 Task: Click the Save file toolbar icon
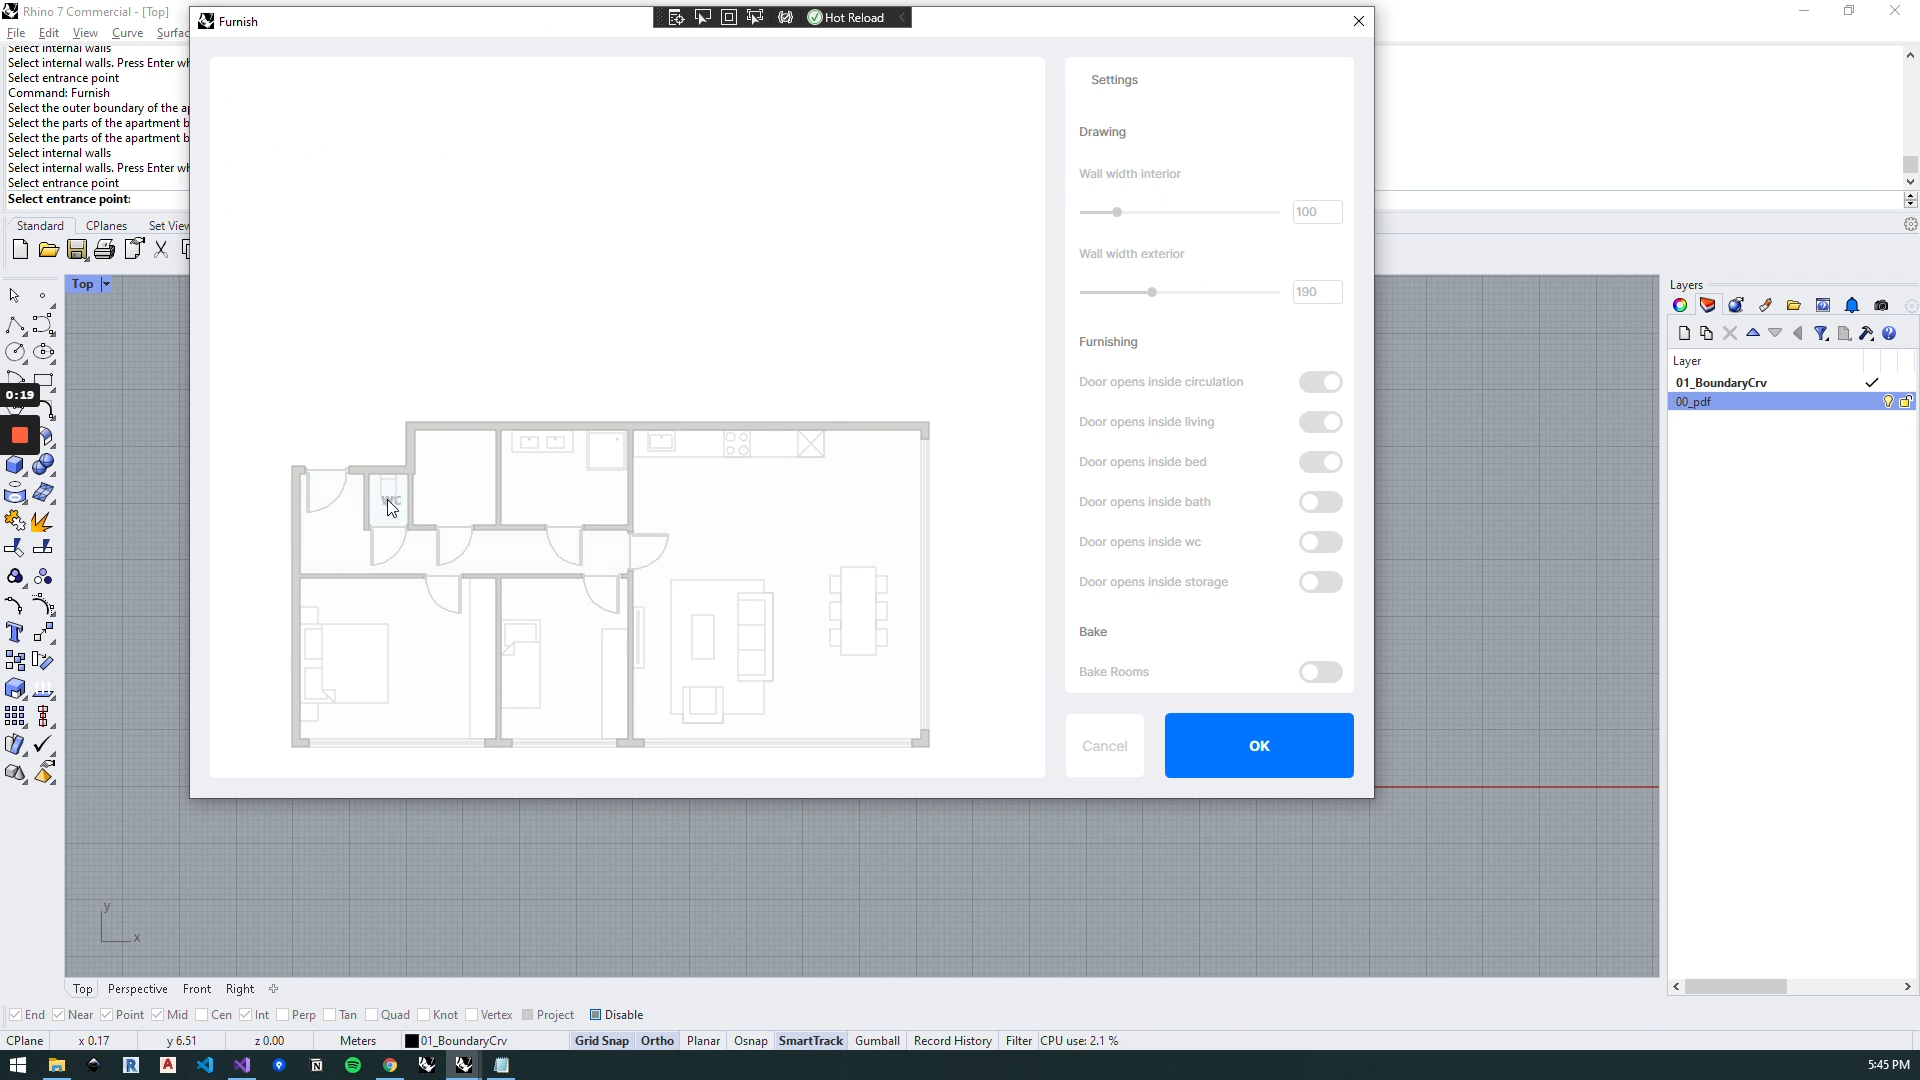(77, 250)
